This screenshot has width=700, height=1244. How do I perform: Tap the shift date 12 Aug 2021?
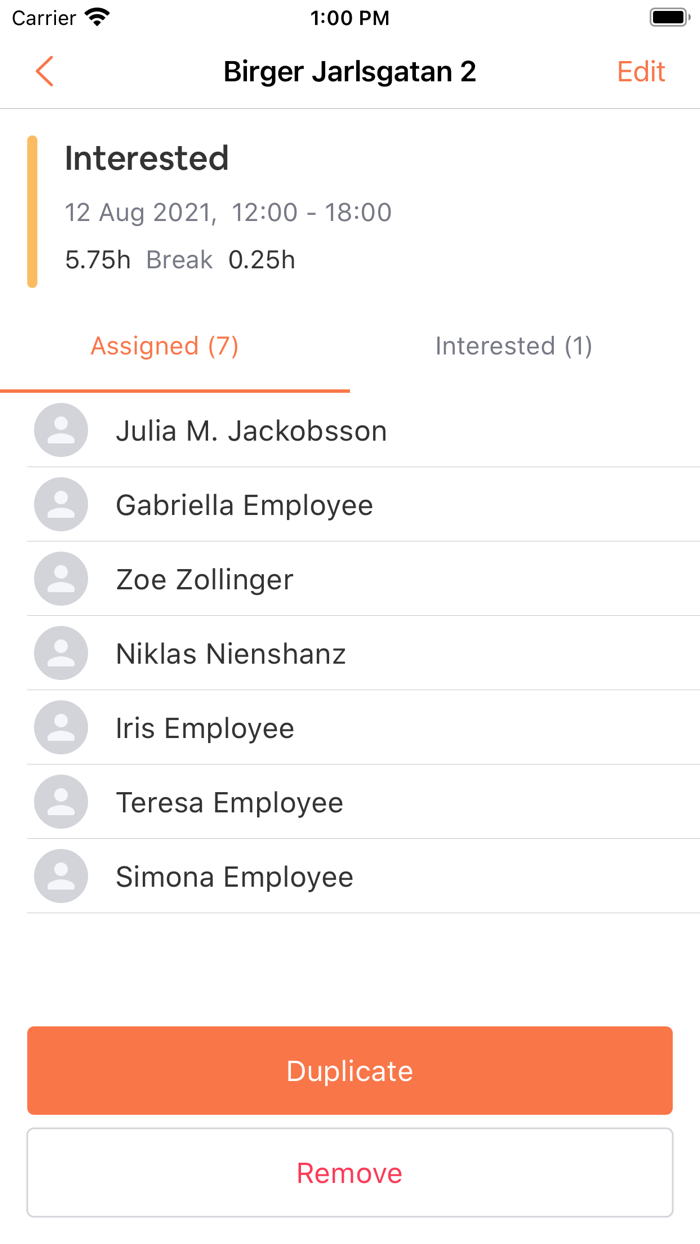click(x=138, y=213)
